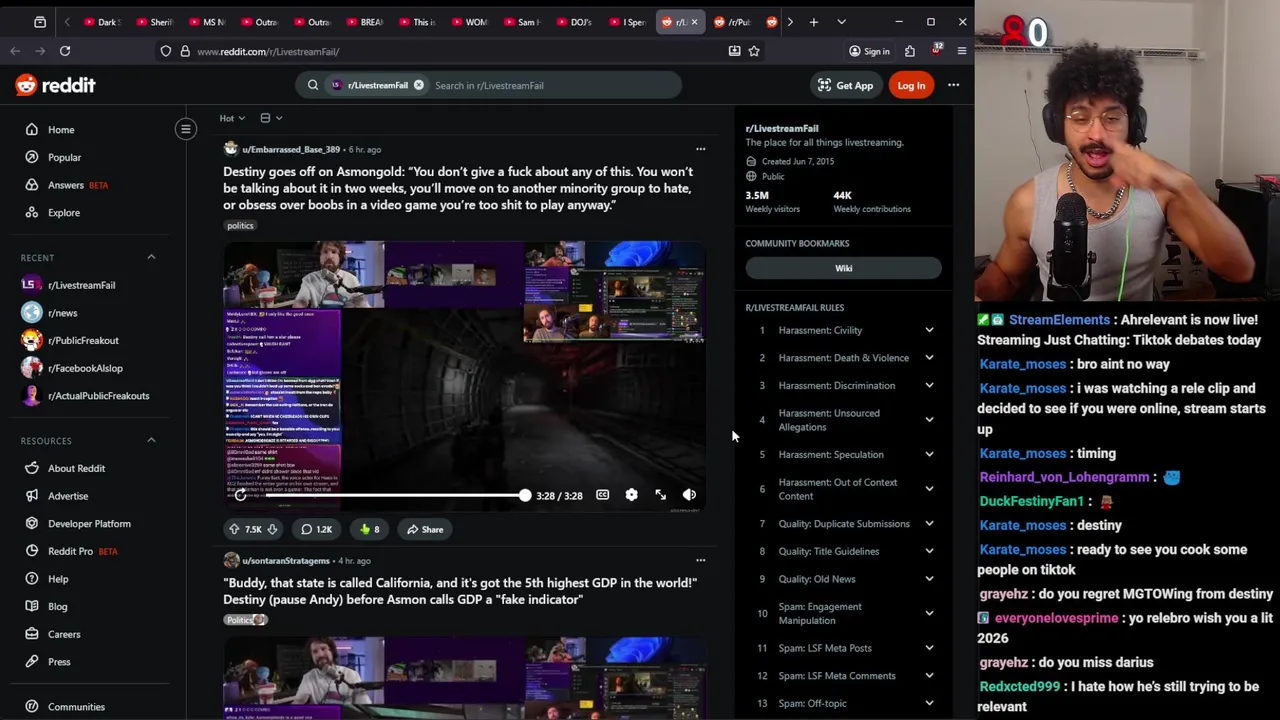
Task: Click the Log In button
Action: click(x=911, y=85)
